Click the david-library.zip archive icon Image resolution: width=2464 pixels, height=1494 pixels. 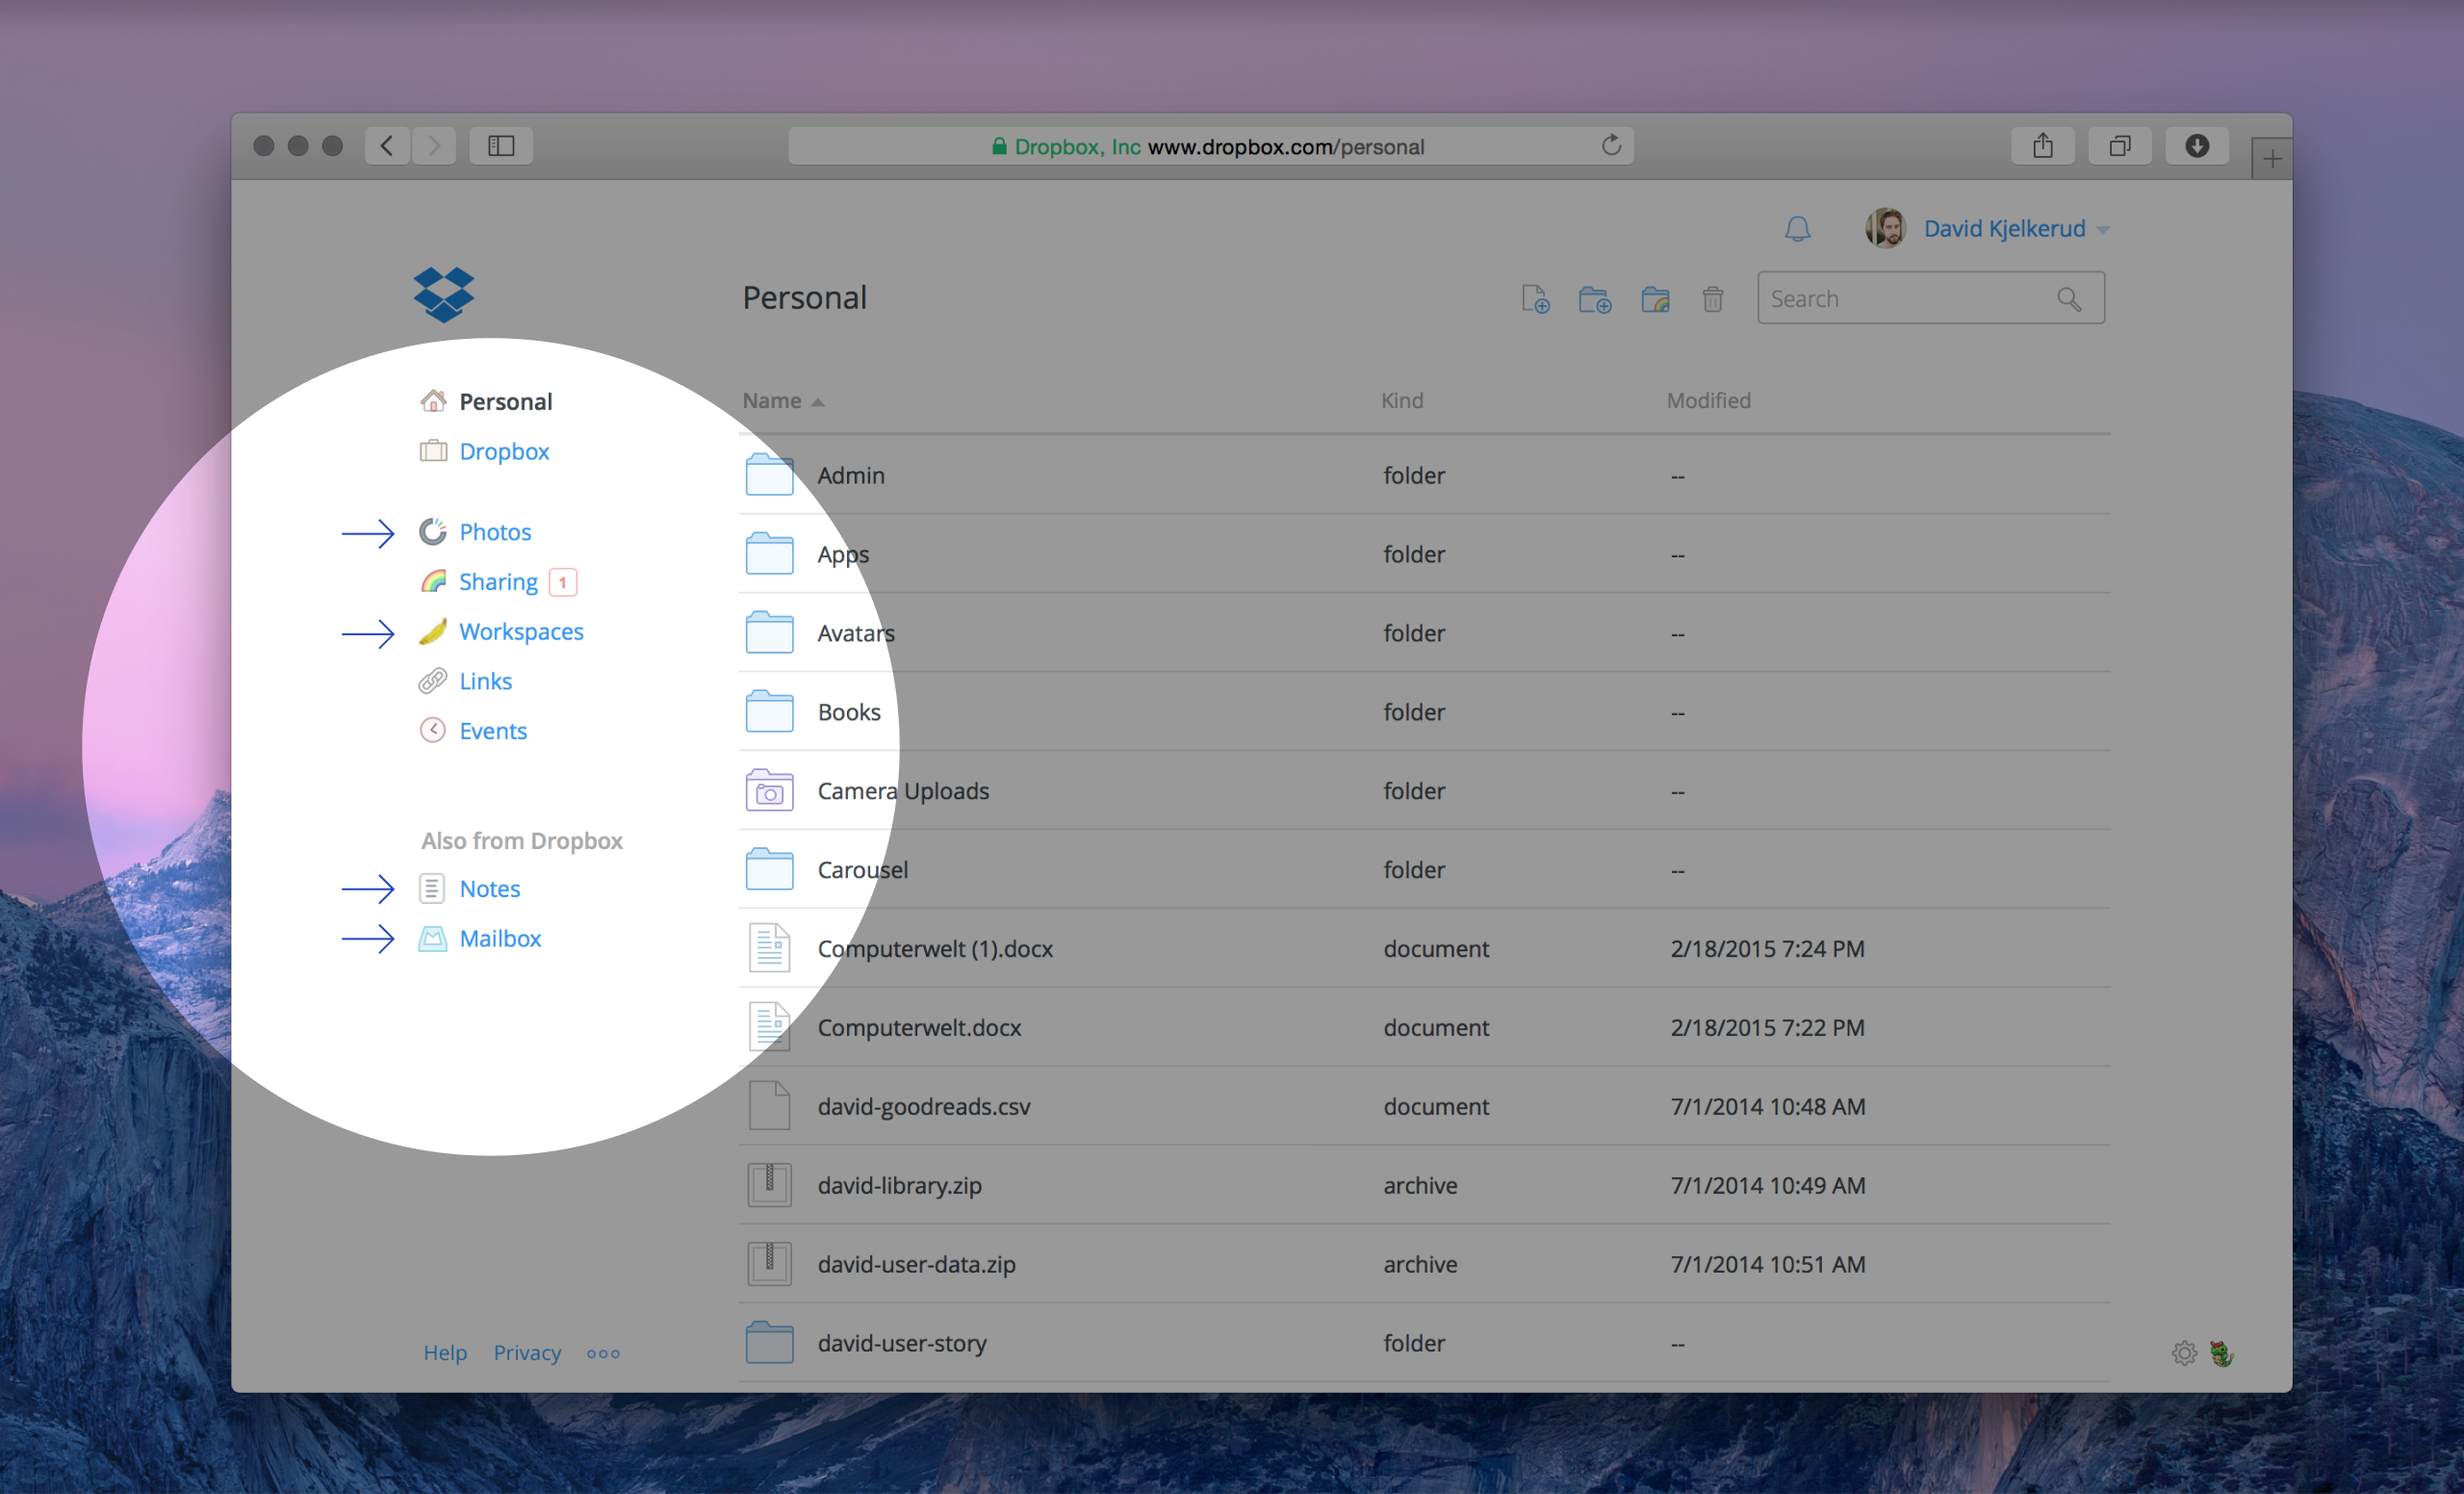[769, 1185]
